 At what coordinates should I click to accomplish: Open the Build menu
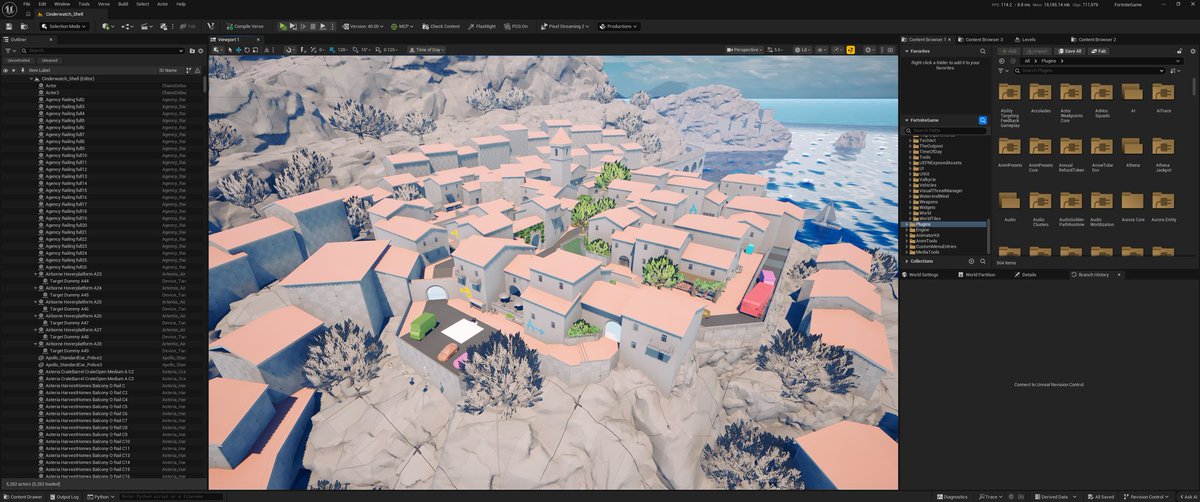[124, 4]
